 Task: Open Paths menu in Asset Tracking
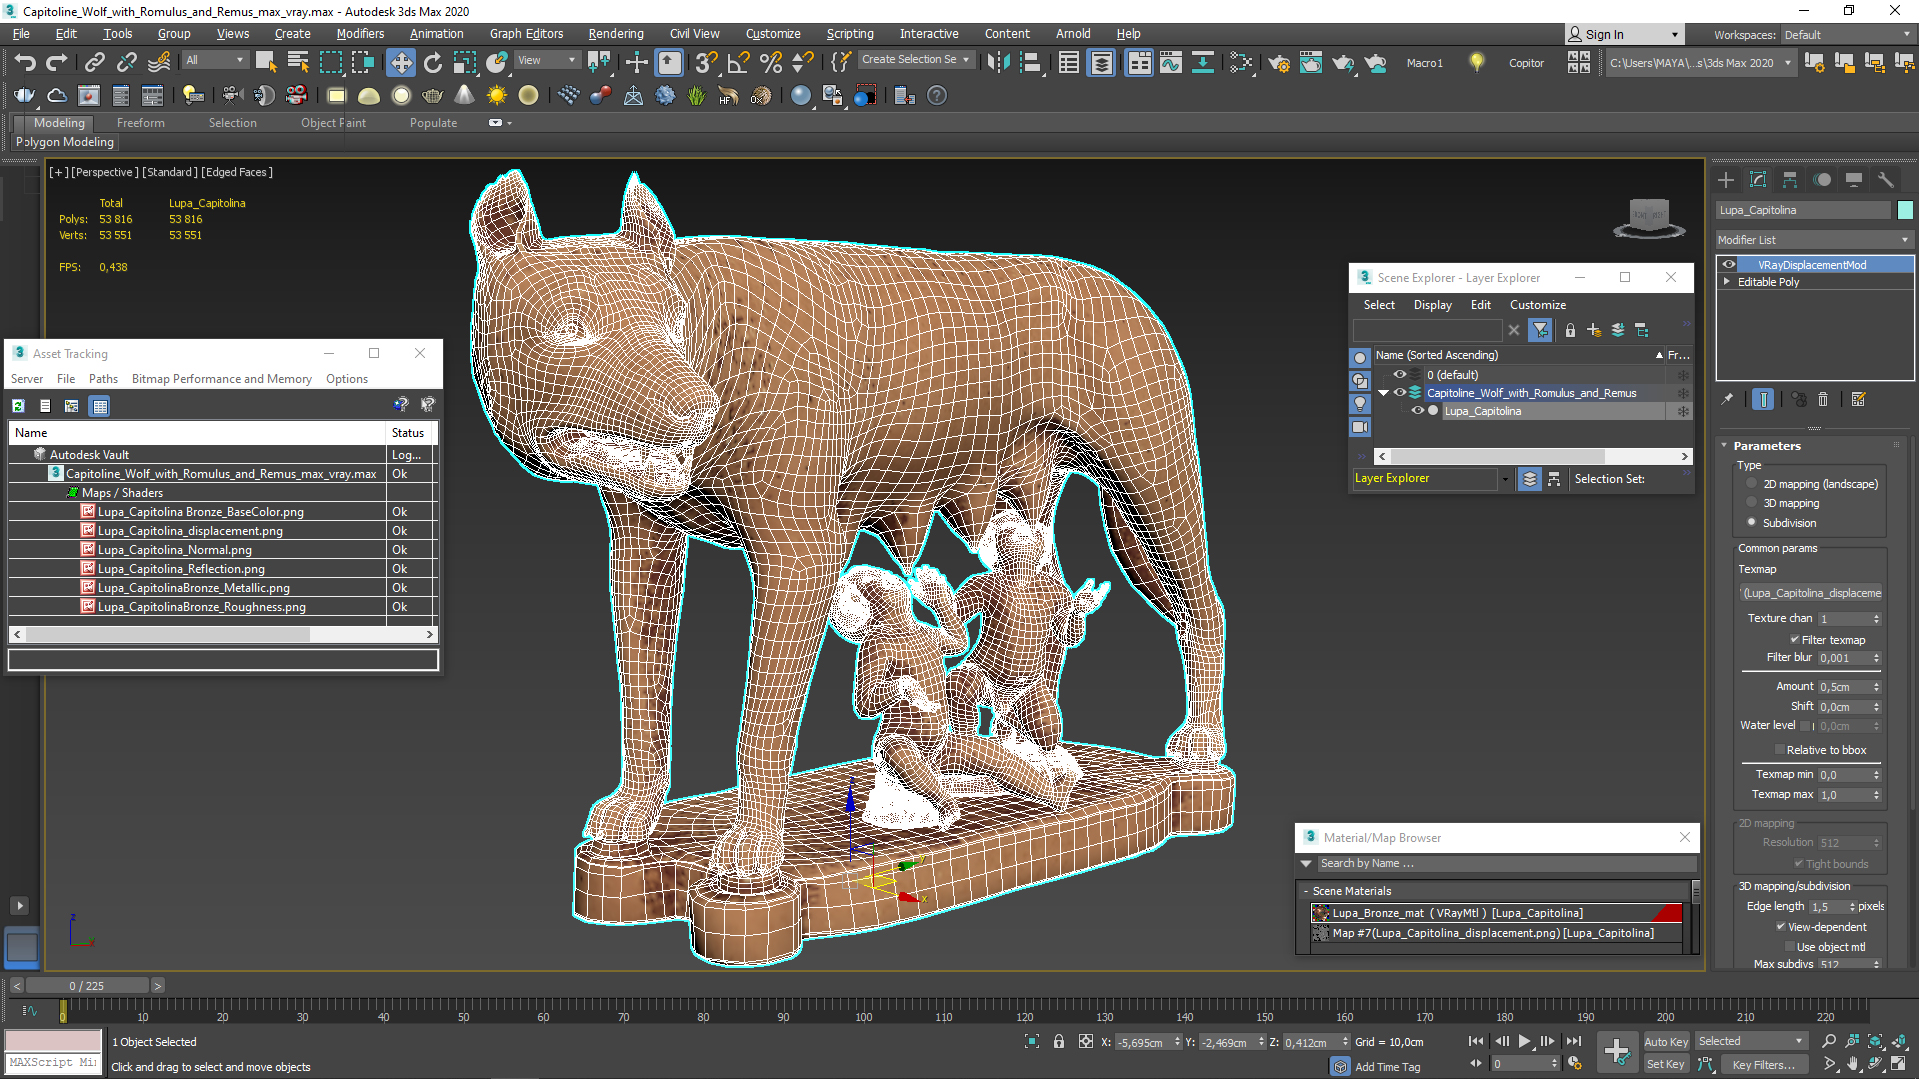tap(103, 379)
